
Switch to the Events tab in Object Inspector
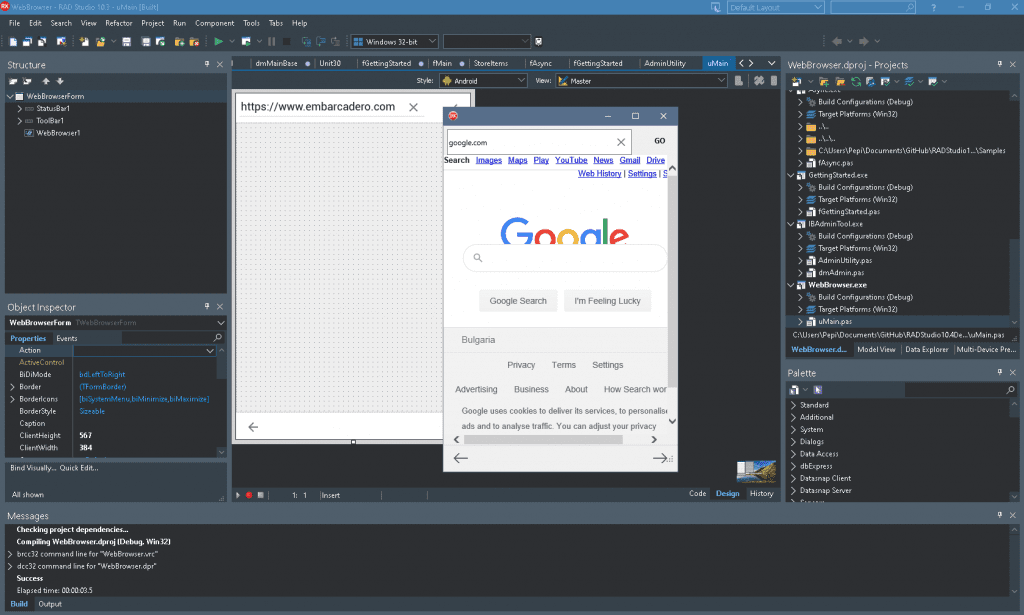(x=67, y=338)
